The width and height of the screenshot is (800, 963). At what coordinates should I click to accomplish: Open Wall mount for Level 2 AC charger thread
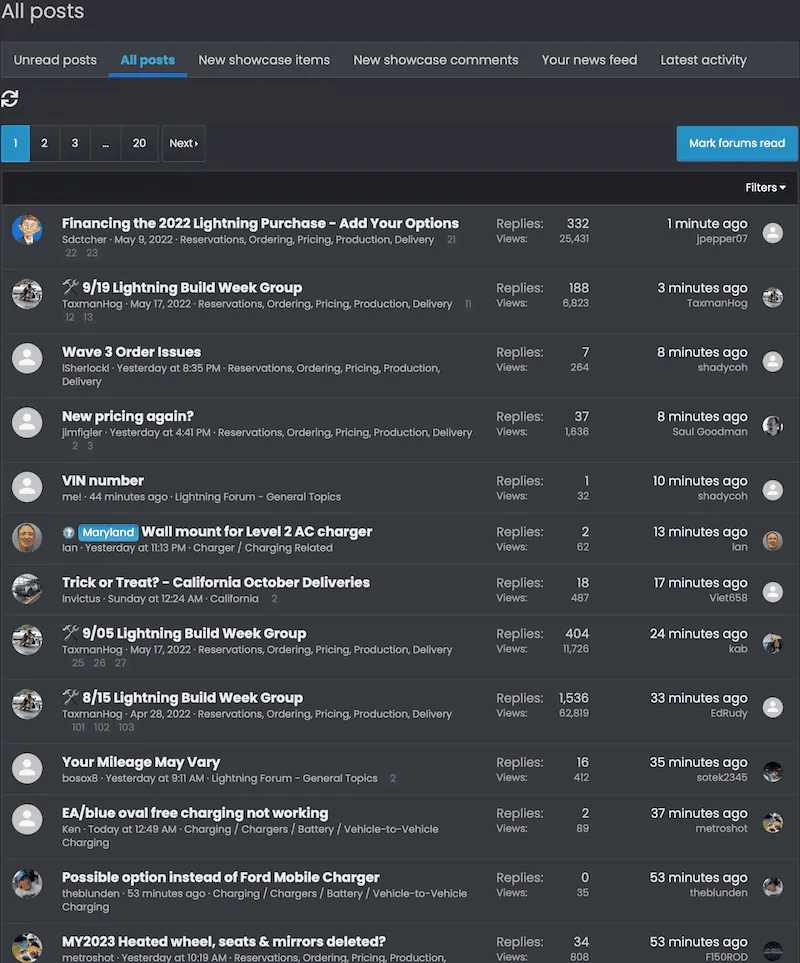[x=257, y=532]
